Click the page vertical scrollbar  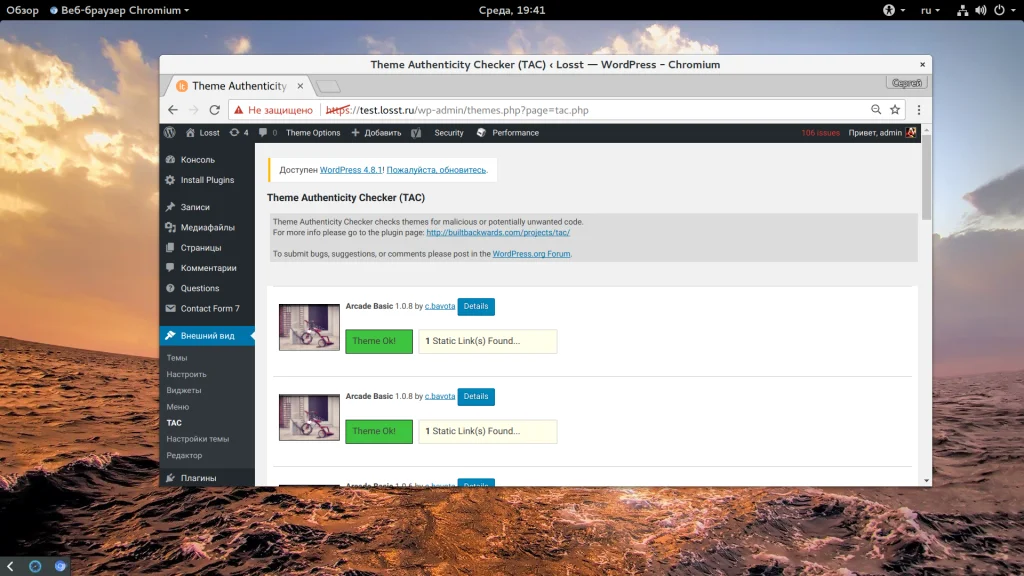pos(927,178)
